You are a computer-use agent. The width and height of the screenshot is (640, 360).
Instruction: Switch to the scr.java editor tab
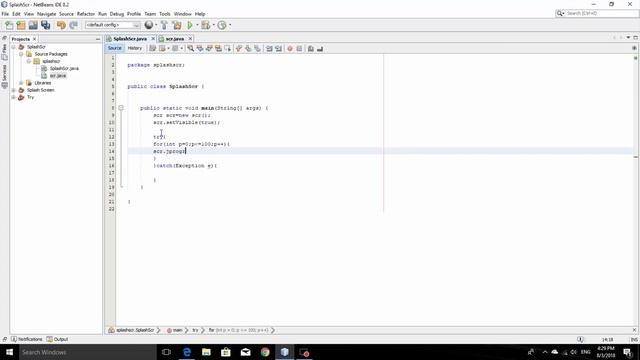[175, 39]
